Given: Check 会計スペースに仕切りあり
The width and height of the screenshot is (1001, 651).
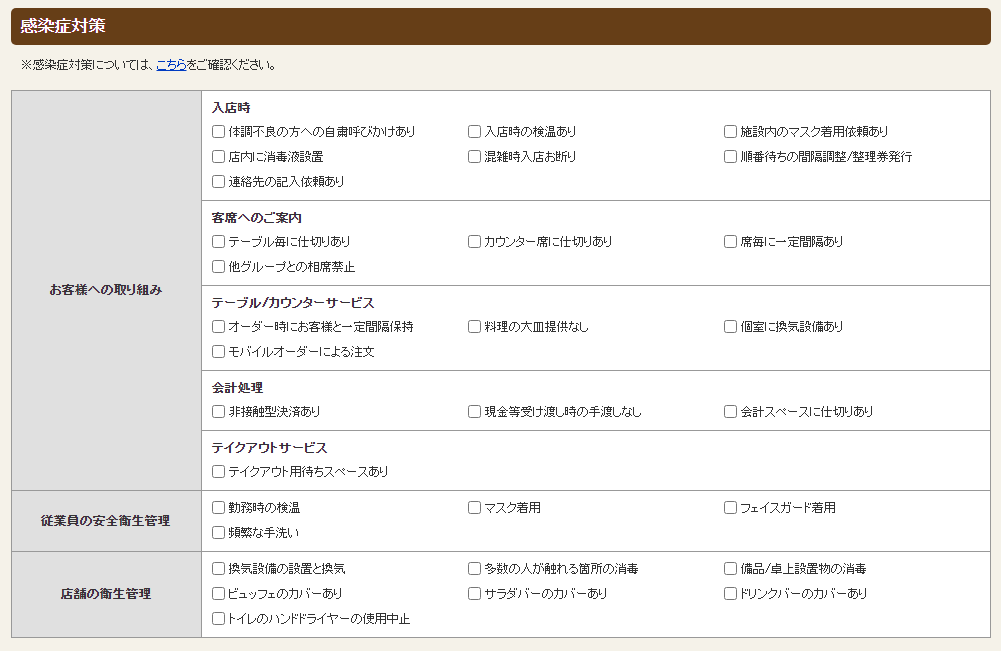Looking at the screenshot, I should (x=730, y=411).
